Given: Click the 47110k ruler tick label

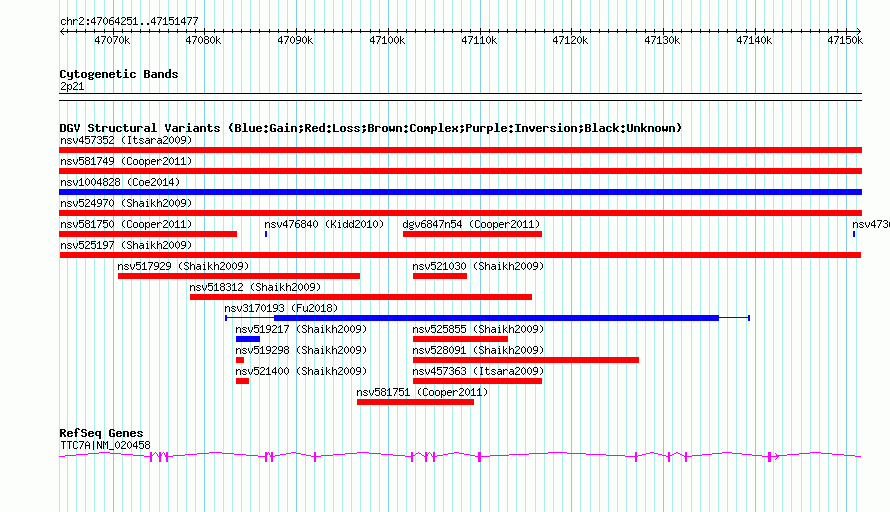Looking at the screenshot, I should click(479, 40).
